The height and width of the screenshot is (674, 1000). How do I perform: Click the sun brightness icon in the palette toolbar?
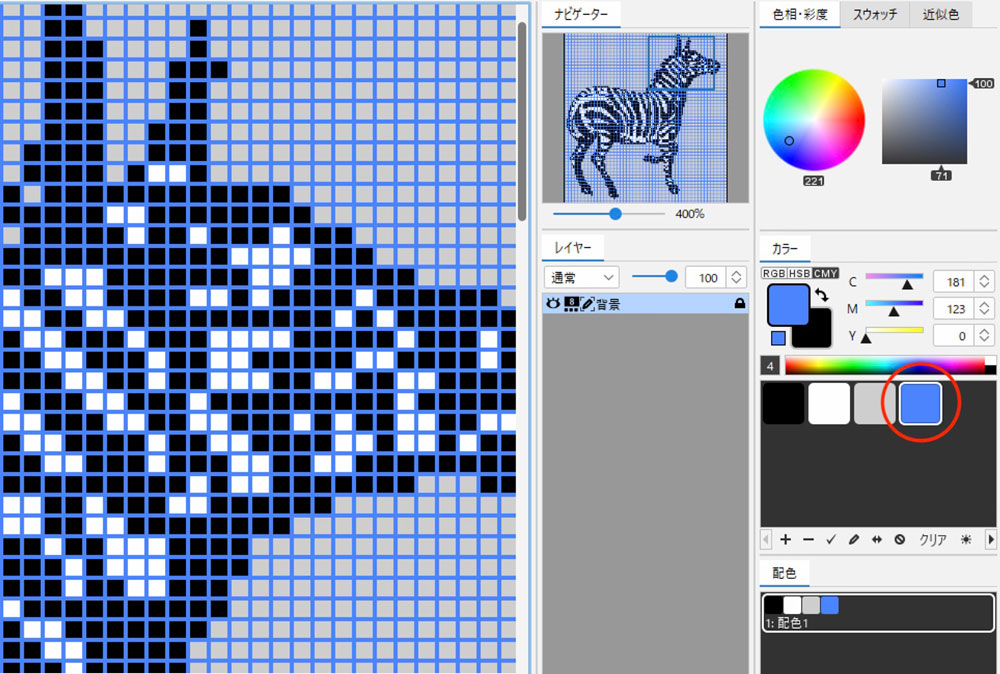966,539
